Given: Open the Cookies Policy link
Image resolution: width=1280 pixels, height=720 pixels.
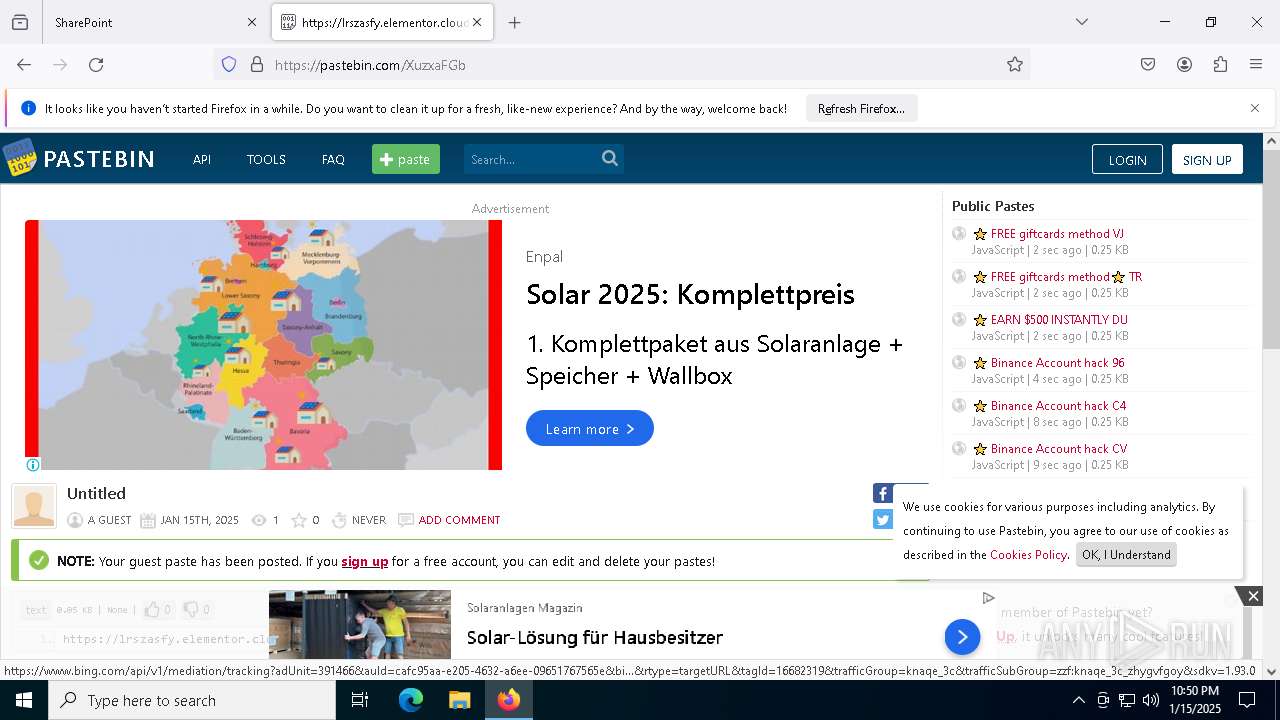Looking at the screenshot, I should [x=1029, y=554].
